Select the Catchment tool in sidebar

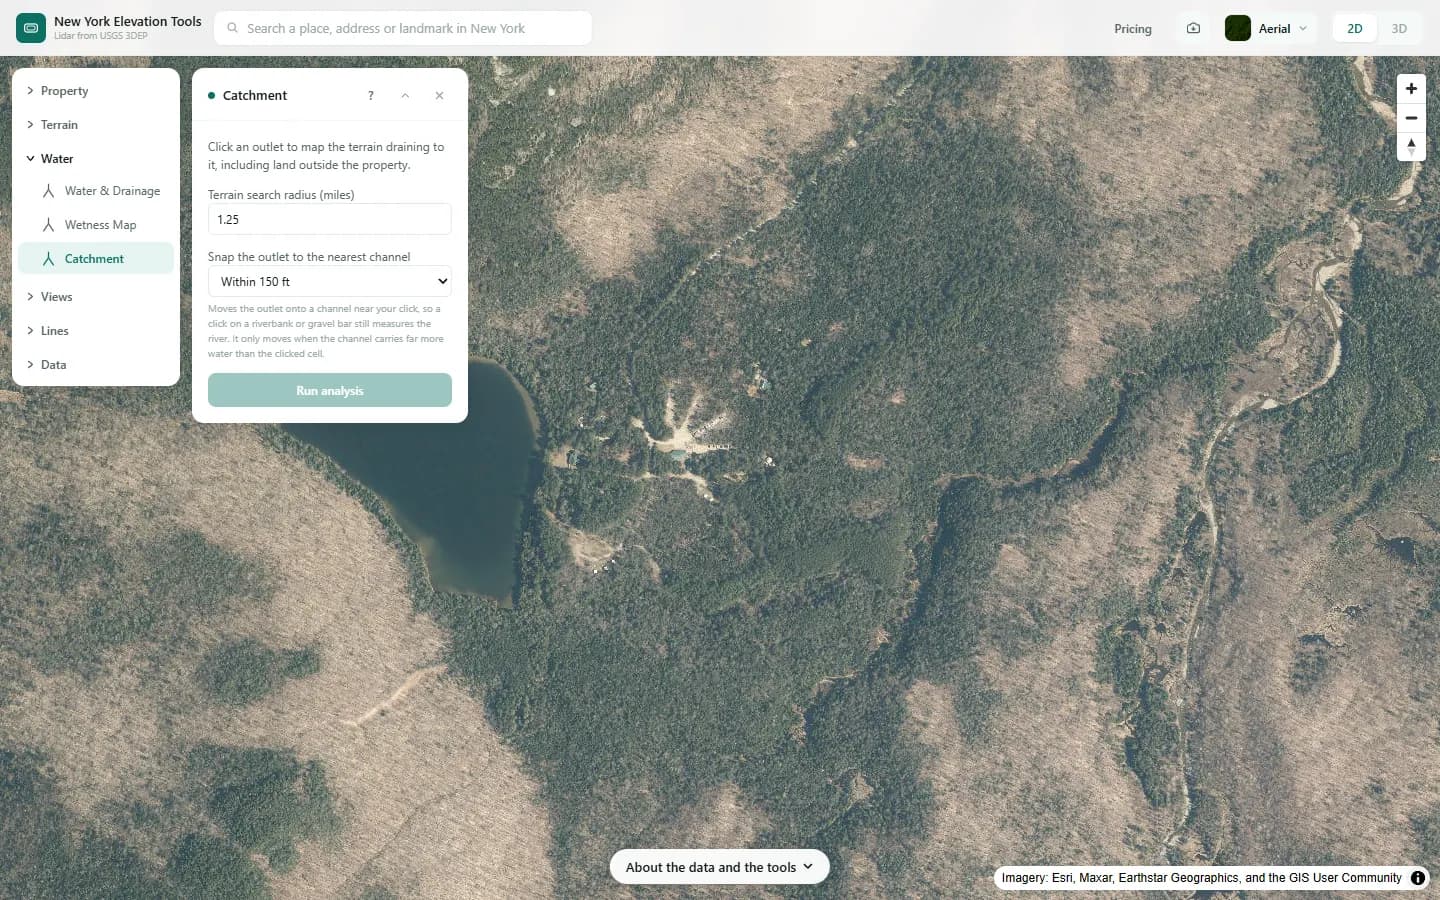pyautogui.click(x=96, y=259)
